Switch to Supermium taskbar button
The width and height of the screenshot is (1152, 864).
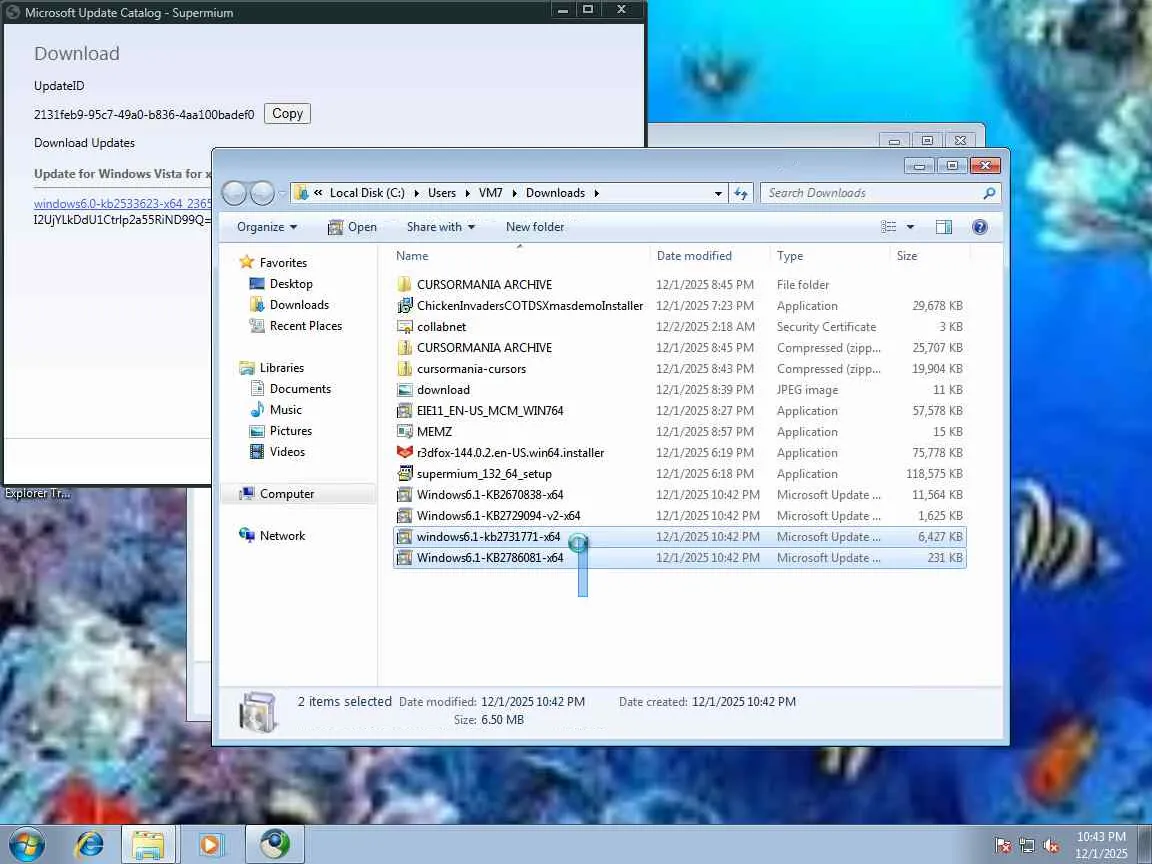[x=275, y=844]
